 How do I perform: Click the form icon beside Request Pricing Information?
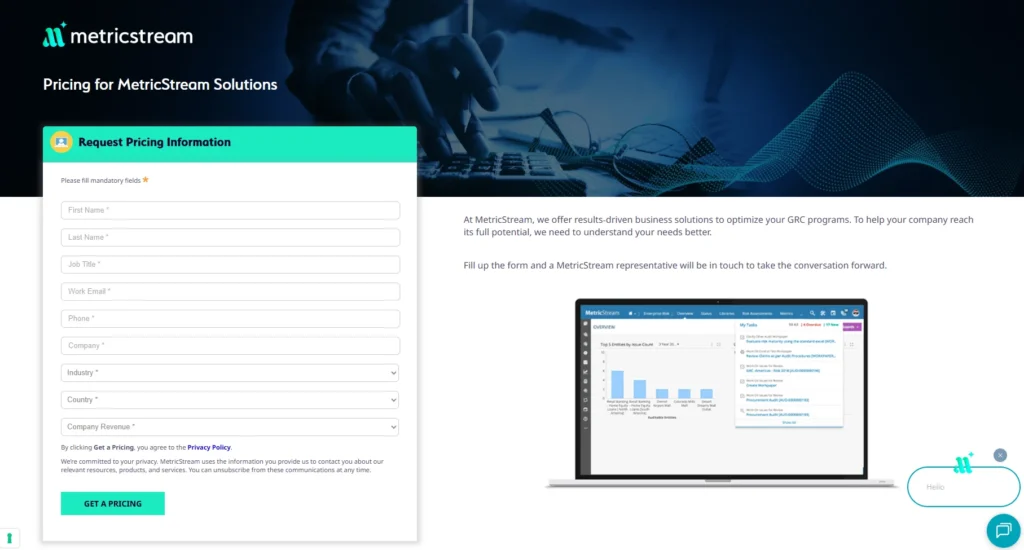tap(61, 143)
